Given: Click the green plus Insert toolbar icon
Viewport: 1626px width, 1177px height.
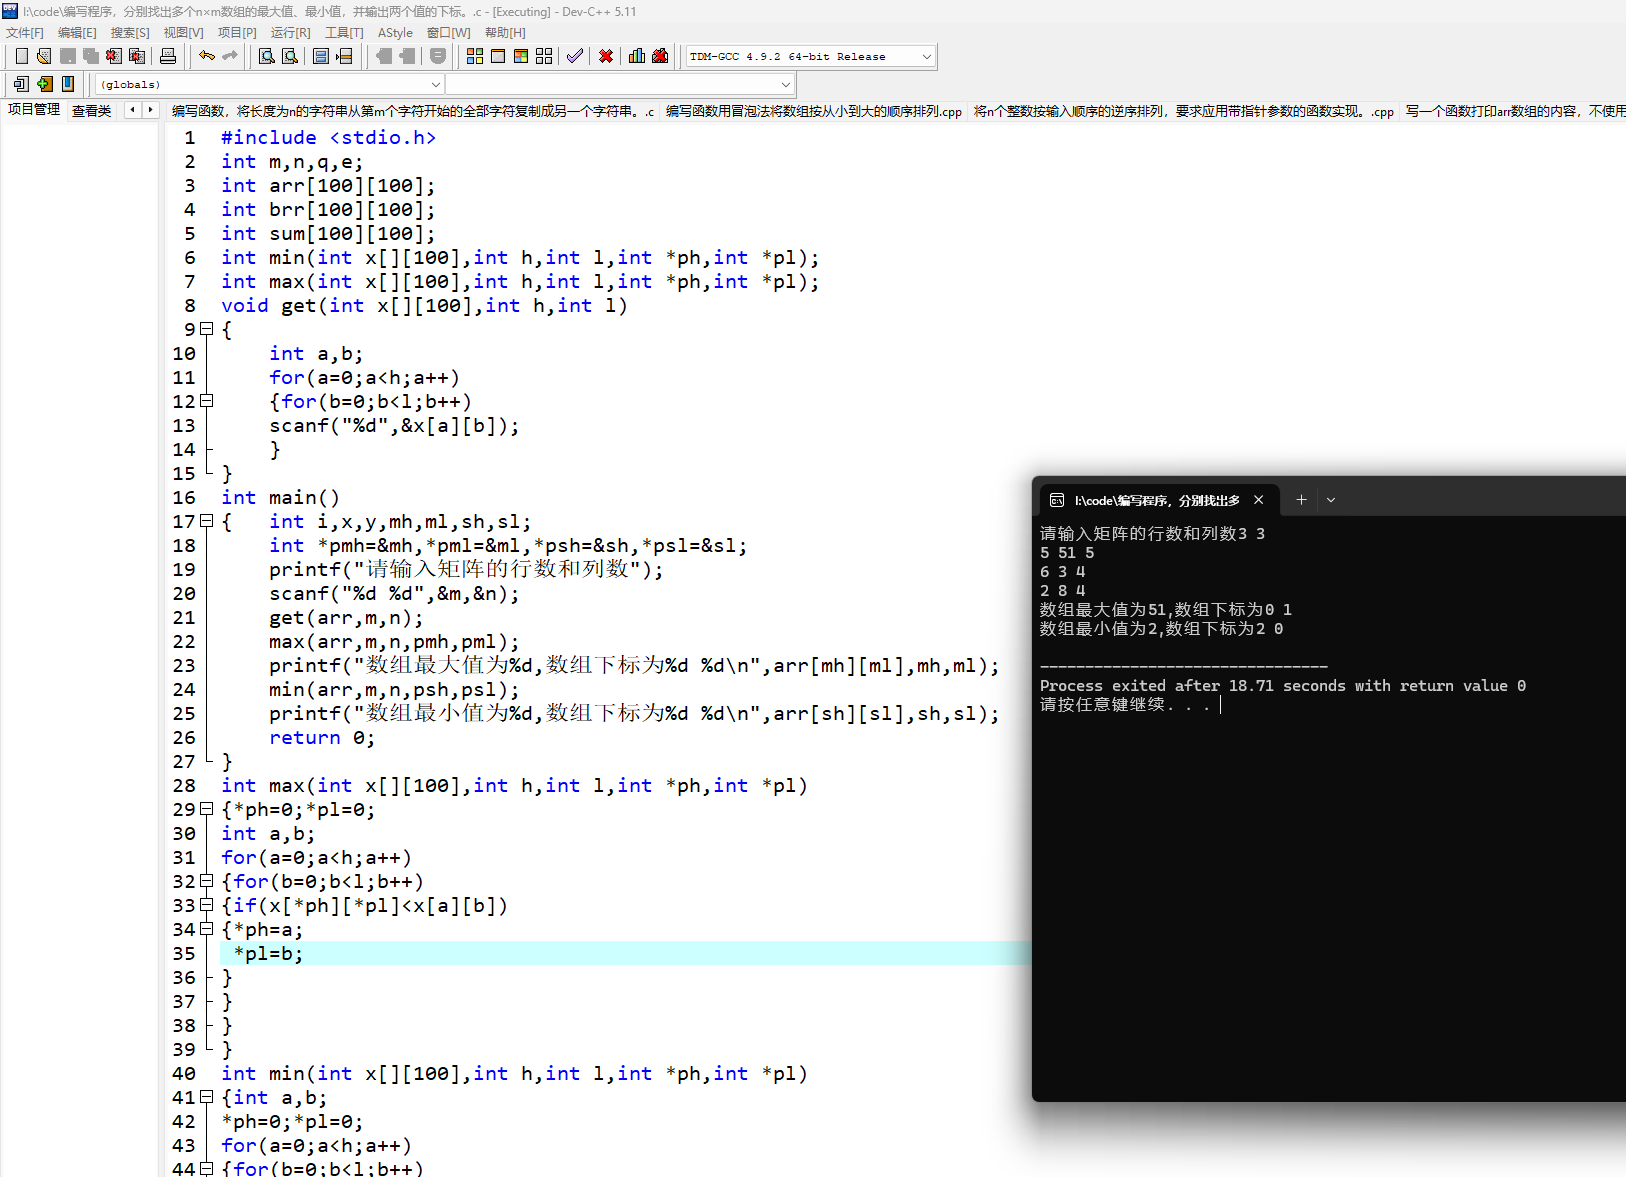Looking at the screenshot, I should (x=45, y=84).
